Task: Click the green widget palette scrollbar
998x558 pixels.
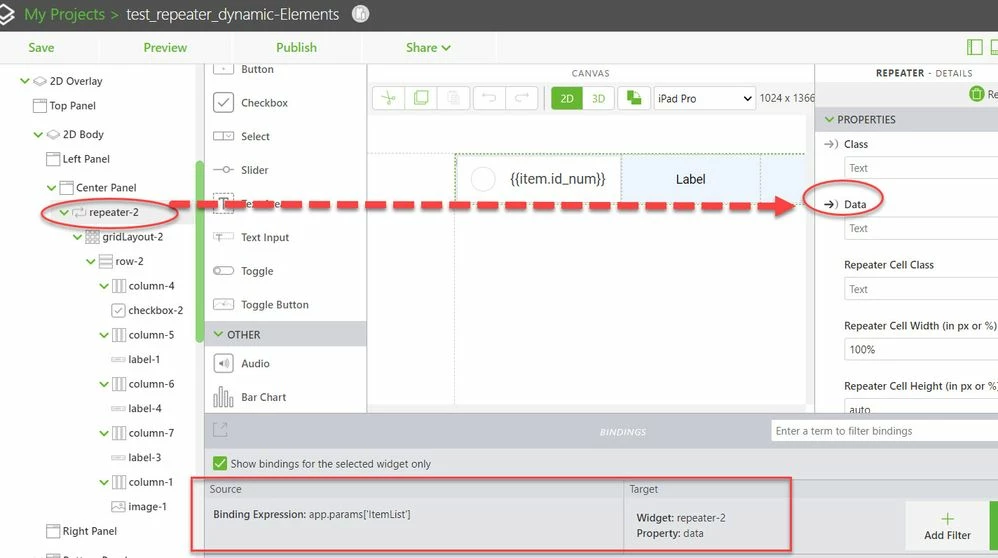Action: point(200,251)
